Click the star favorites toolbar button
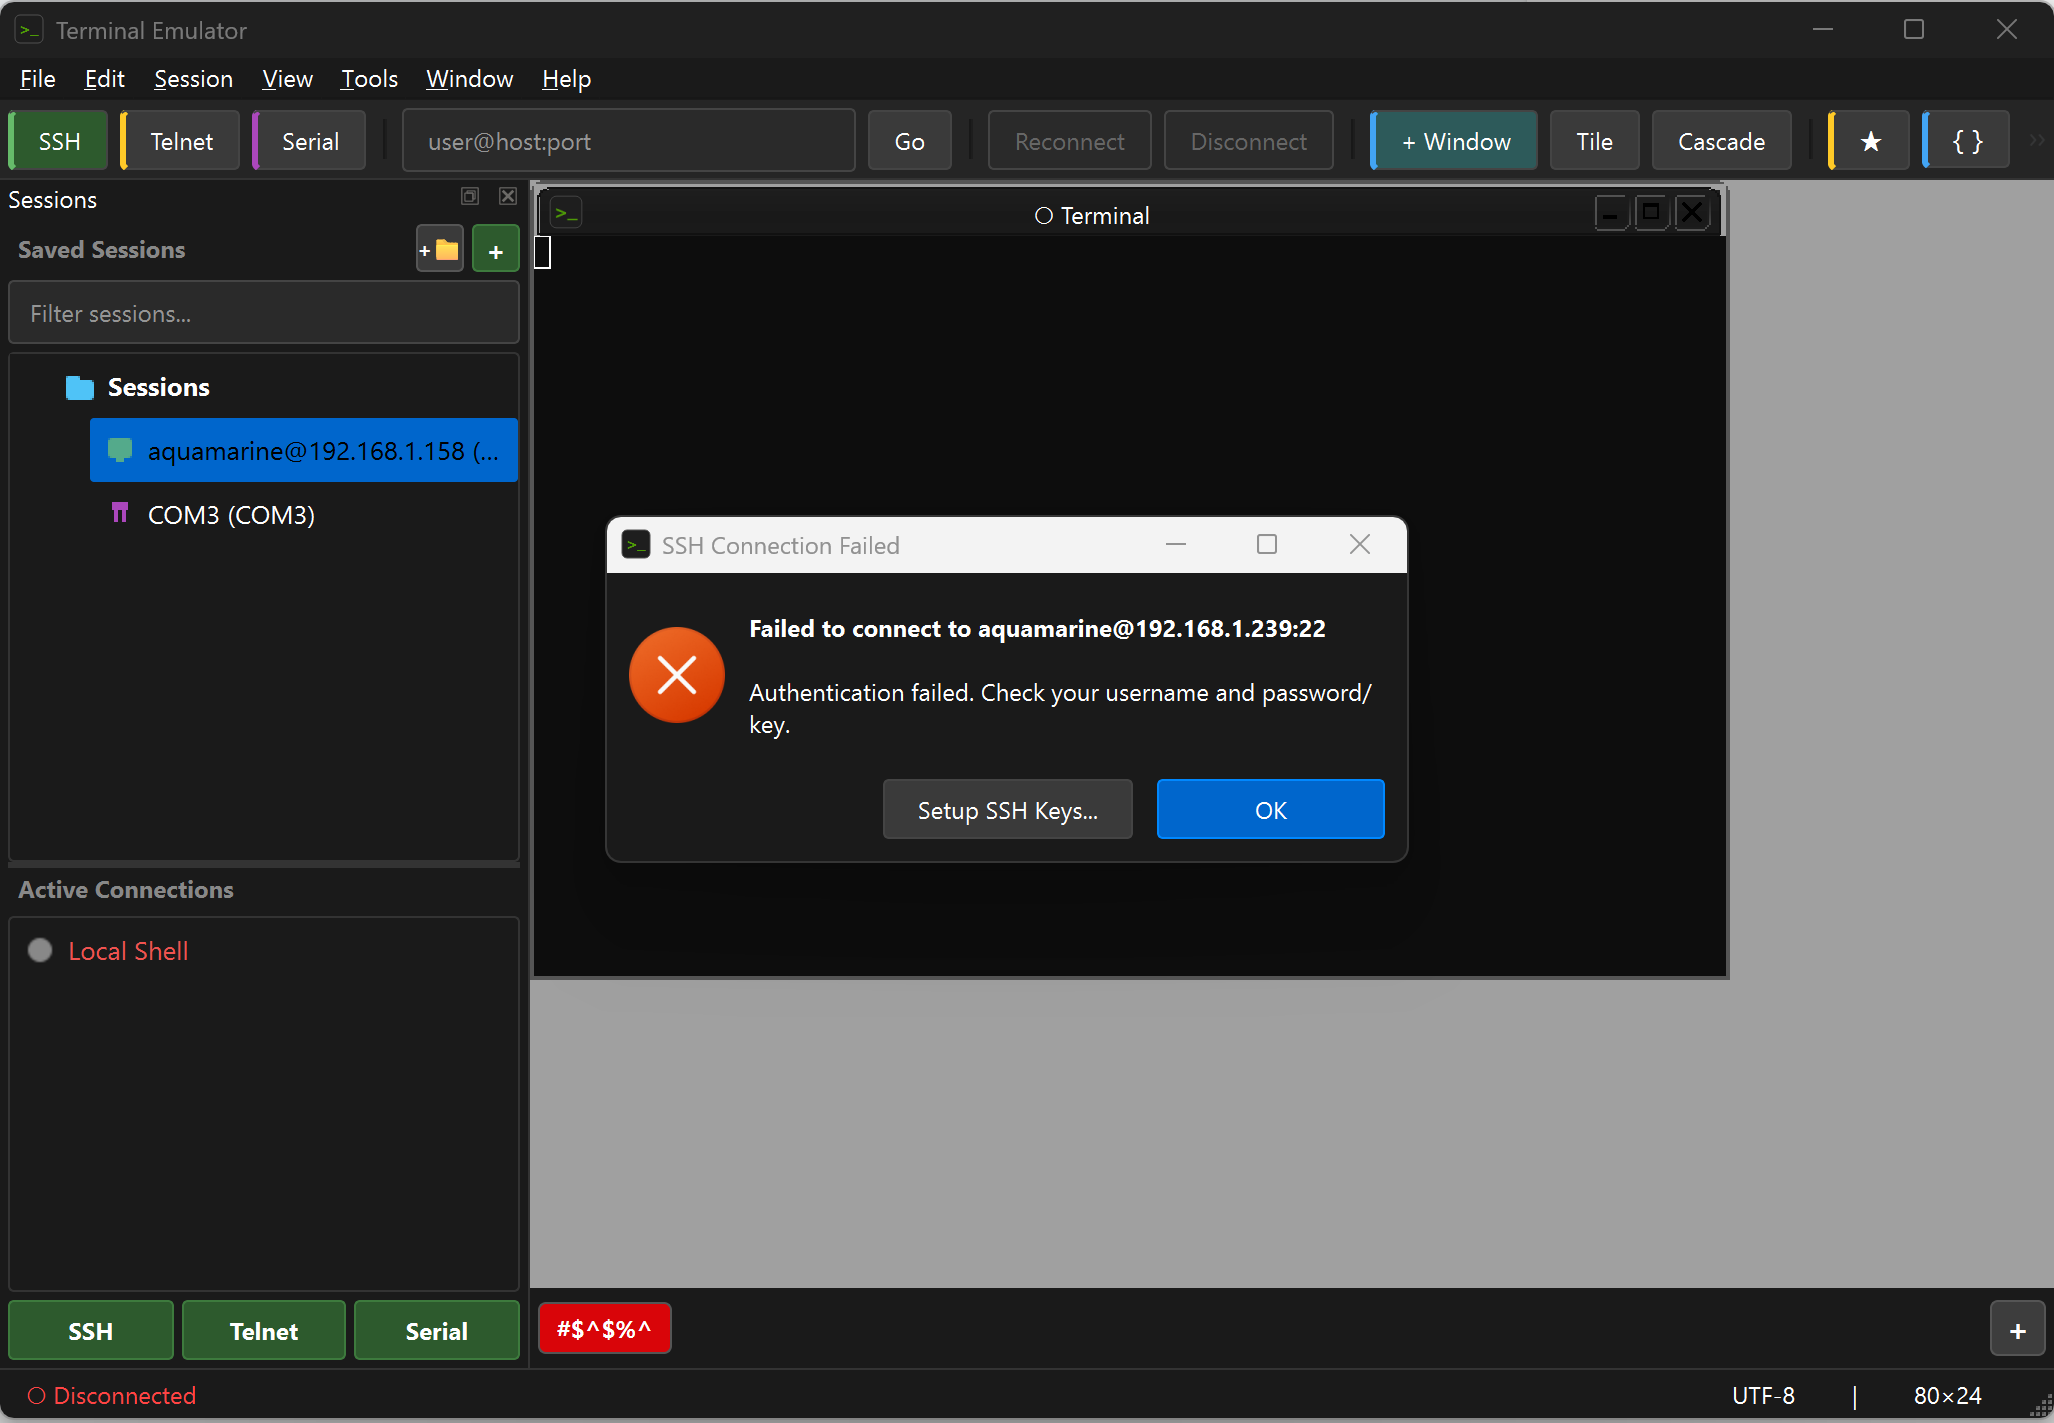This screenshot has width=2054, height=1423. click(x=1870, y=141)
